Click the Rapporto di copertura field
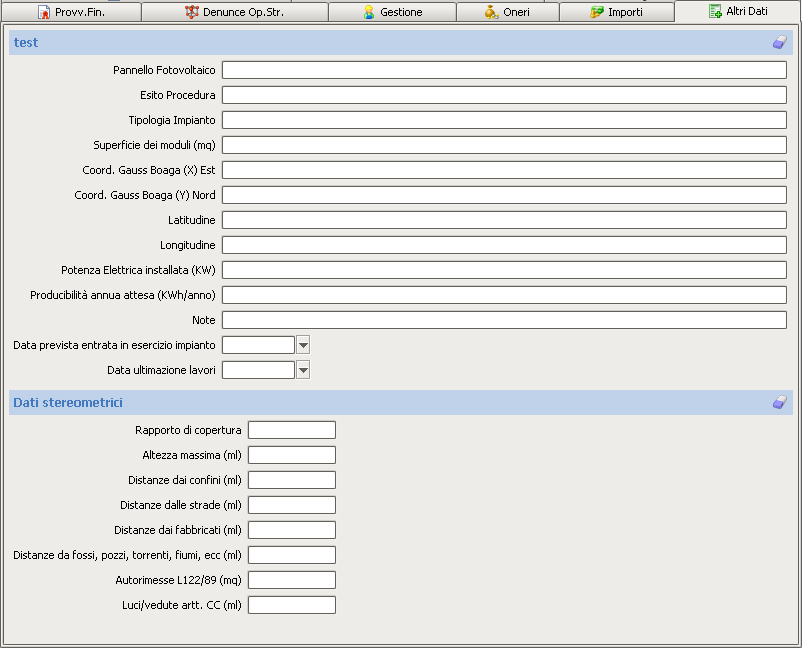Viewport: 802px width, 648px height. 291,430
